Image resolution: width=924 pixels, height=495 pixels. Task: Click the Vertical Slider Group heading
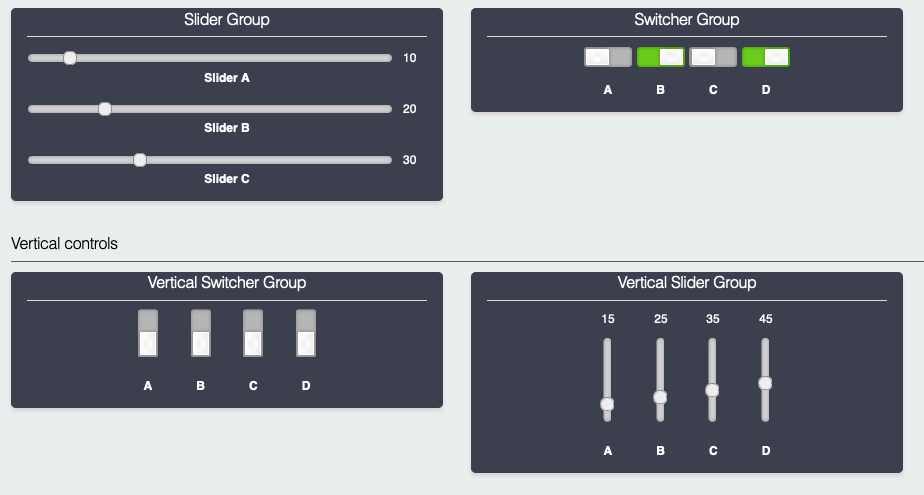687,283
